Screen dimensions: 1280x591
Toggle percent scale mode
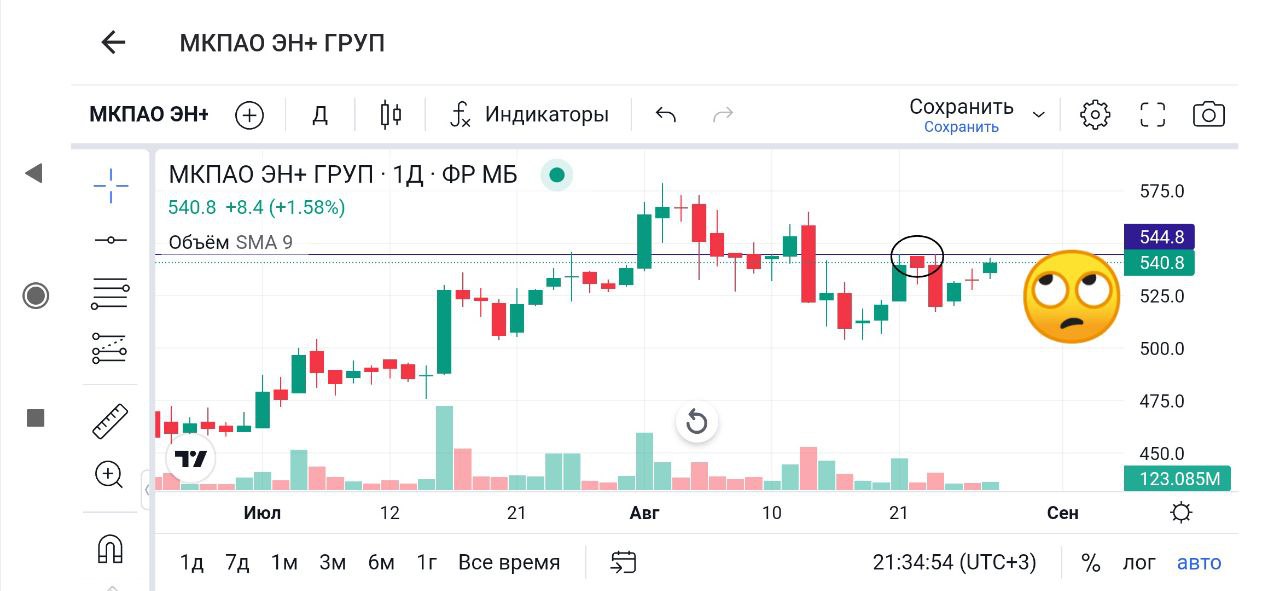click(1090, 563)
